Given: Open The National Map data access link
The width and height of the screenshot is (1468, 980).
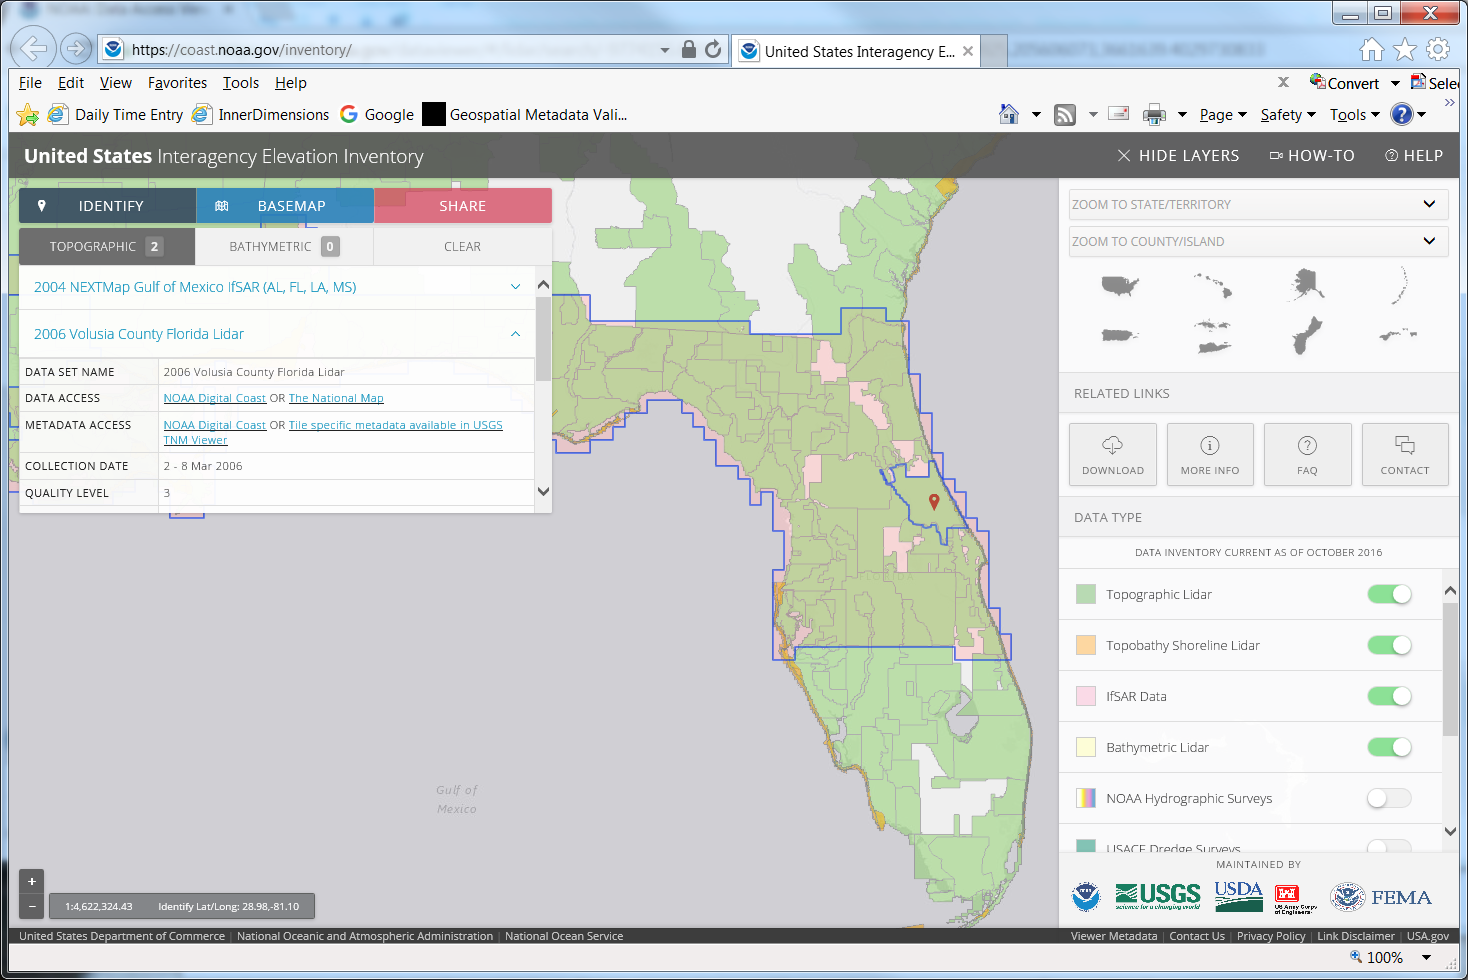Looking at the screenshot, I should (x=336, y=398).
